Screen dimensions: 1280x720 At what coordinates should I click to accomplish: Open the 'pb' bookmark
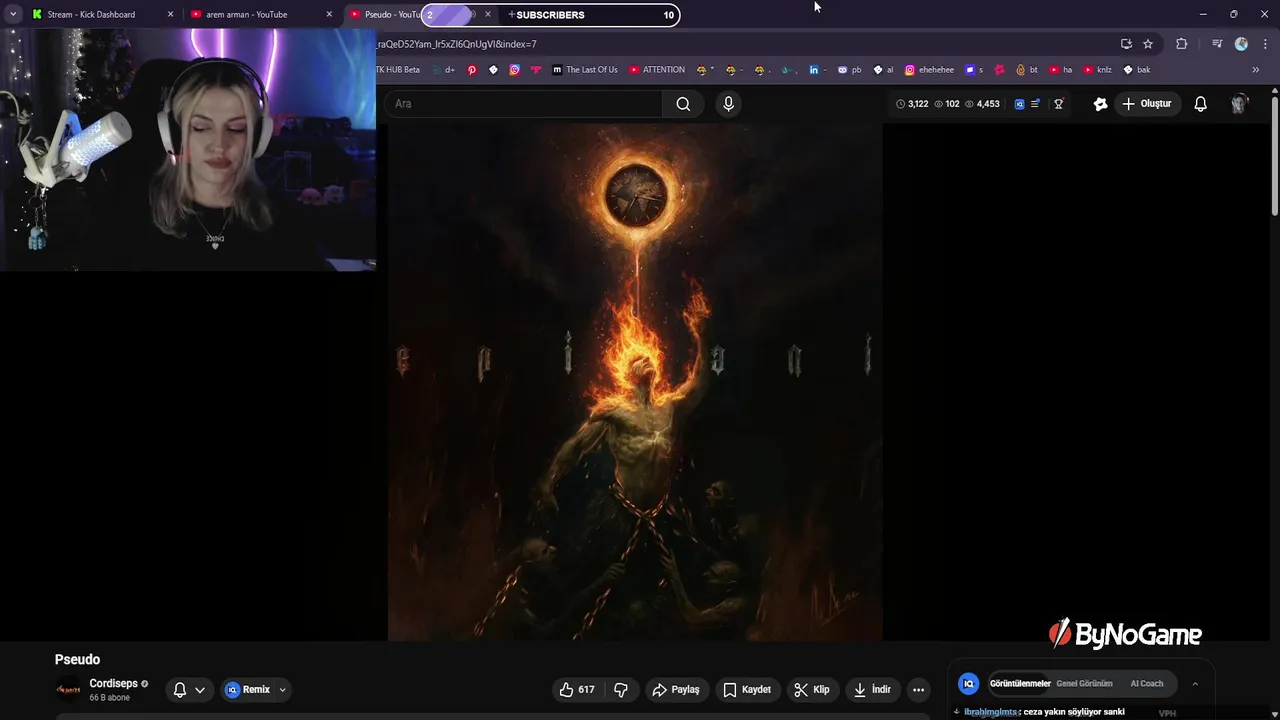click(850, 70)
